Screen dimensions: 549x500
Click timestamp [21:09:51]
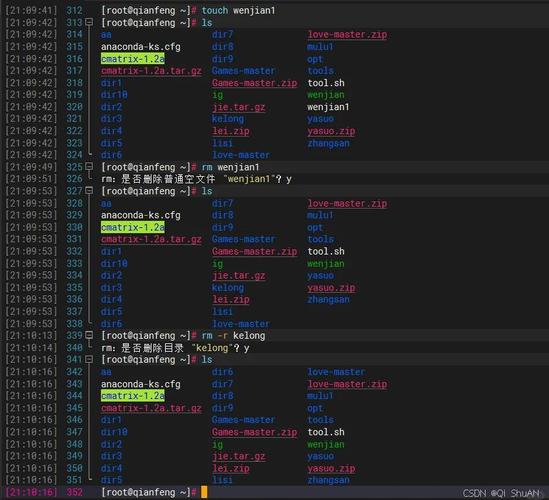pyautogui.click(x=31, y=179)
